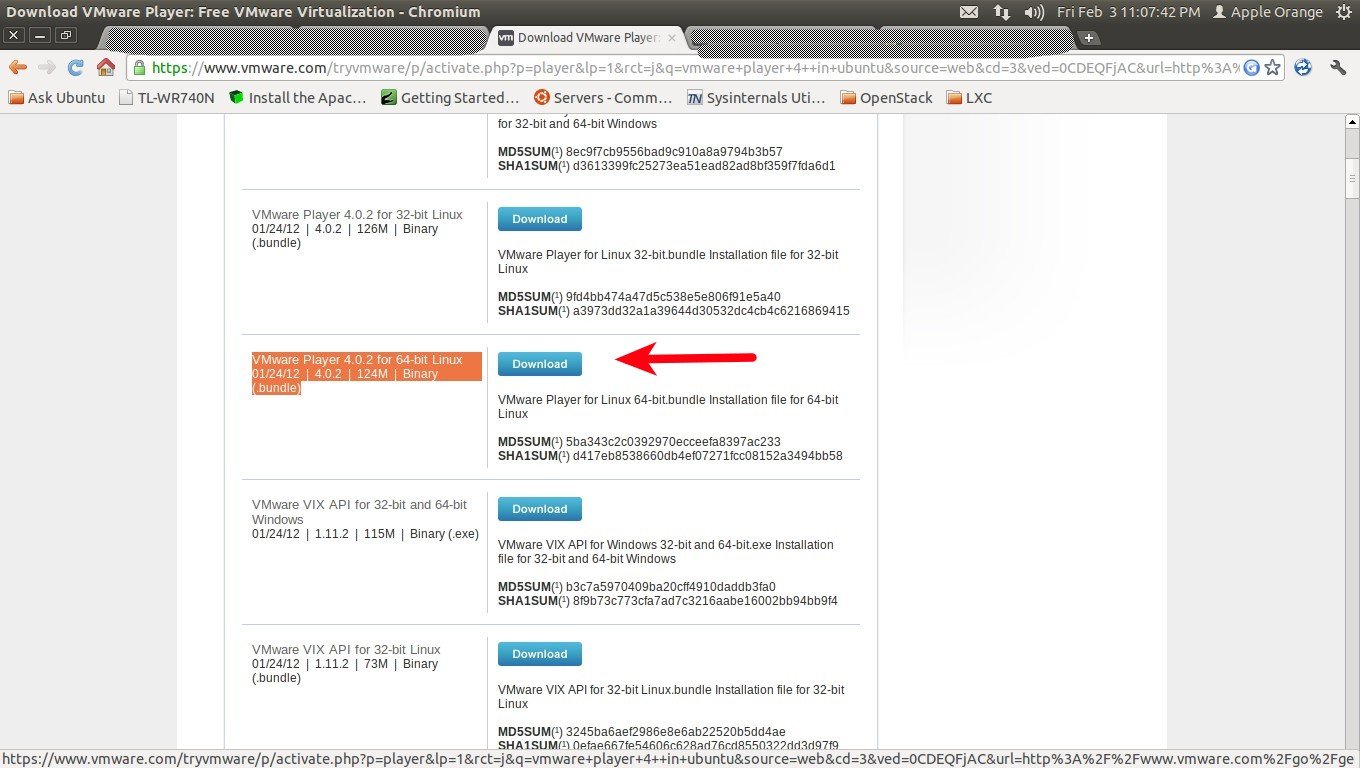Click the VMware Player 4.0.2 for 32-bit Linux title
Image resolution: width=1360 pixels, height=768 pixels.
pyautogui.click(x=357, y=215)
